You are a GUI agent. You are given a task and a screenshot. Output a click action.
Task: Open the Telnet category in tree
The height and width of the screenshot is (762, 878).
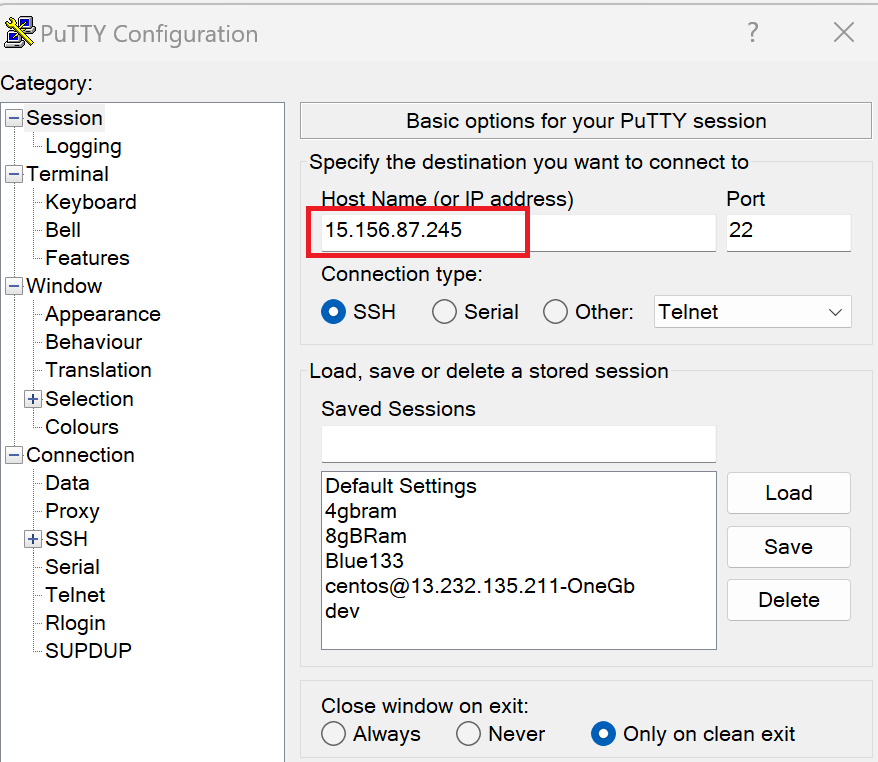click(x=75, y=595)
